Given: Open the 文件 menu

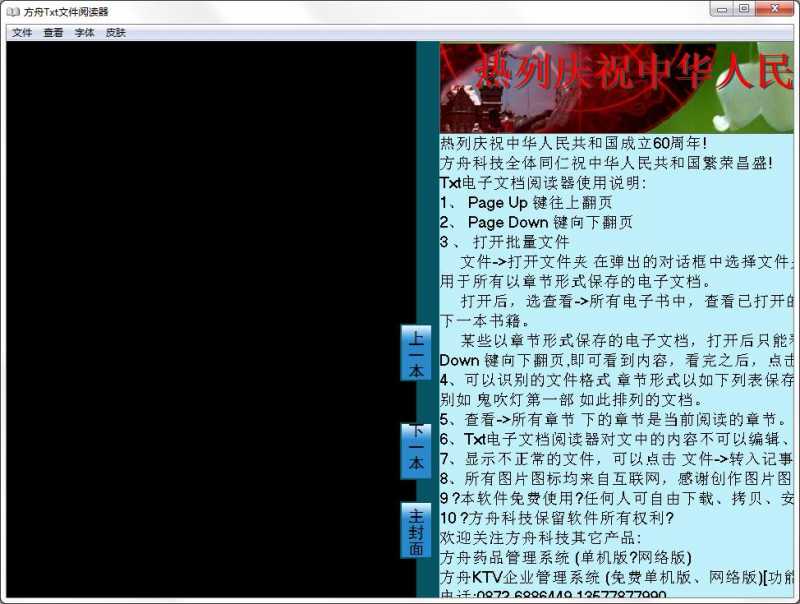Looking at the screenshot, I should click(22, 33).
